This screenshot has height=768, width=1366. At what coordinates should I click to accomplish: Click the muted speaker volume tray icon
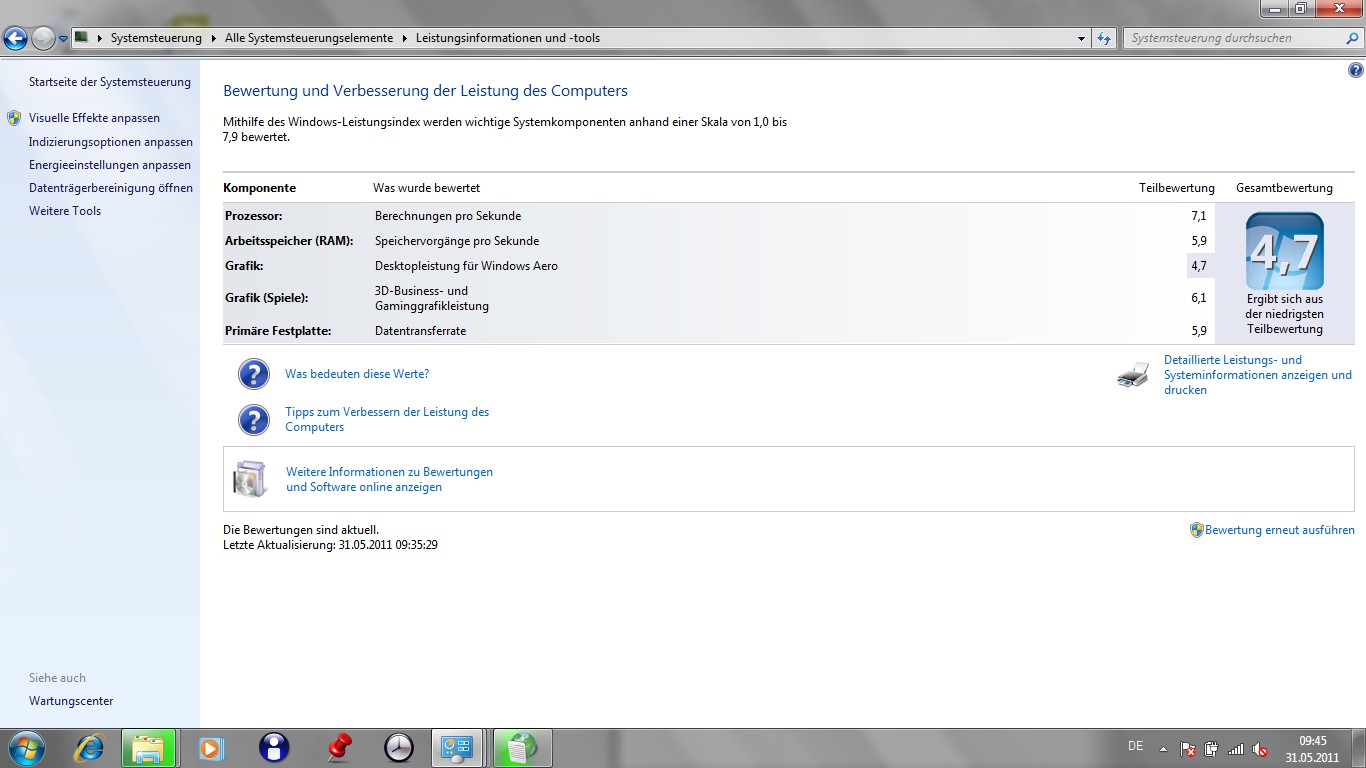[1260, 749]
